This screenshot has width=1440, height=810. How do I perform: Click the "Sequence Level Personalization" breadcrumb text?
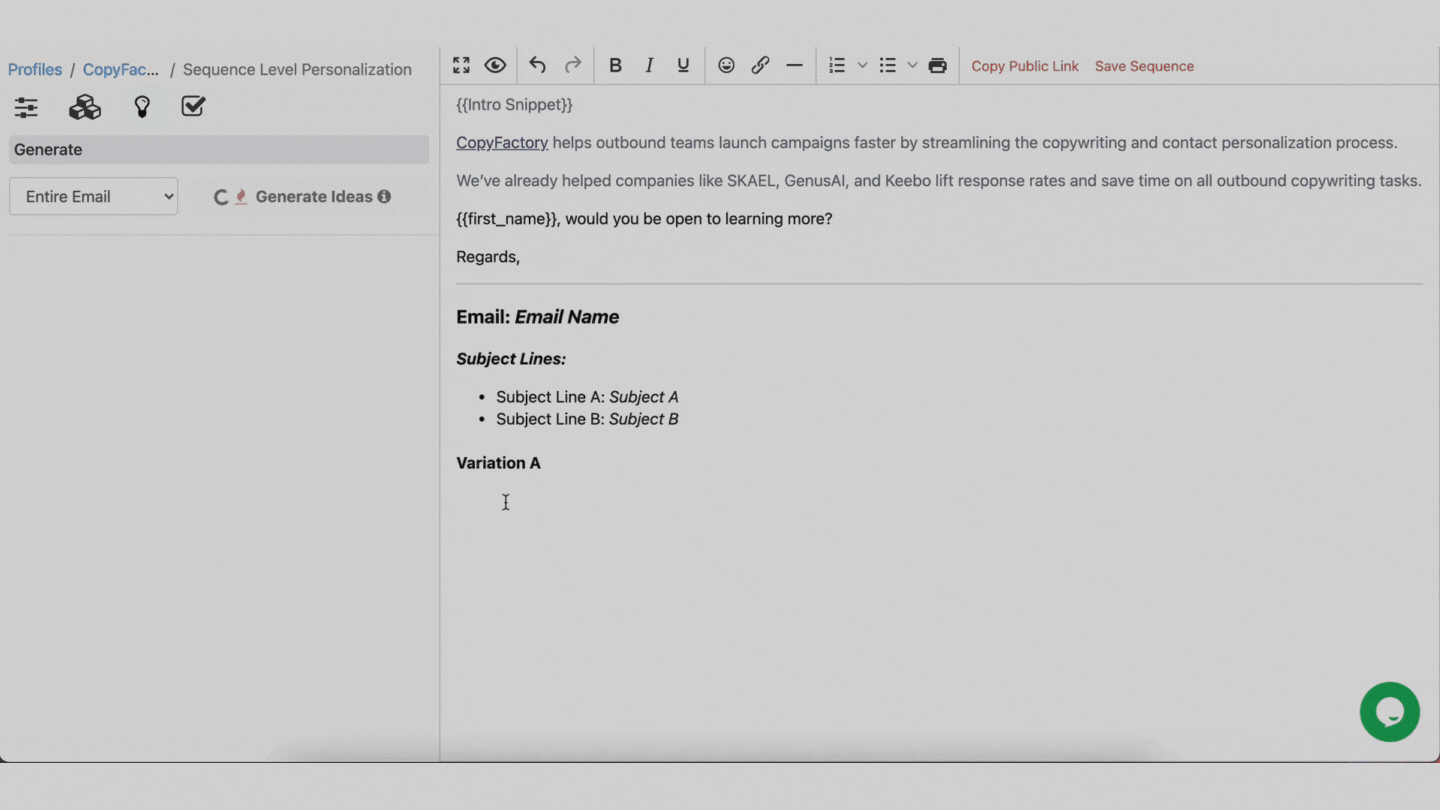297,69
